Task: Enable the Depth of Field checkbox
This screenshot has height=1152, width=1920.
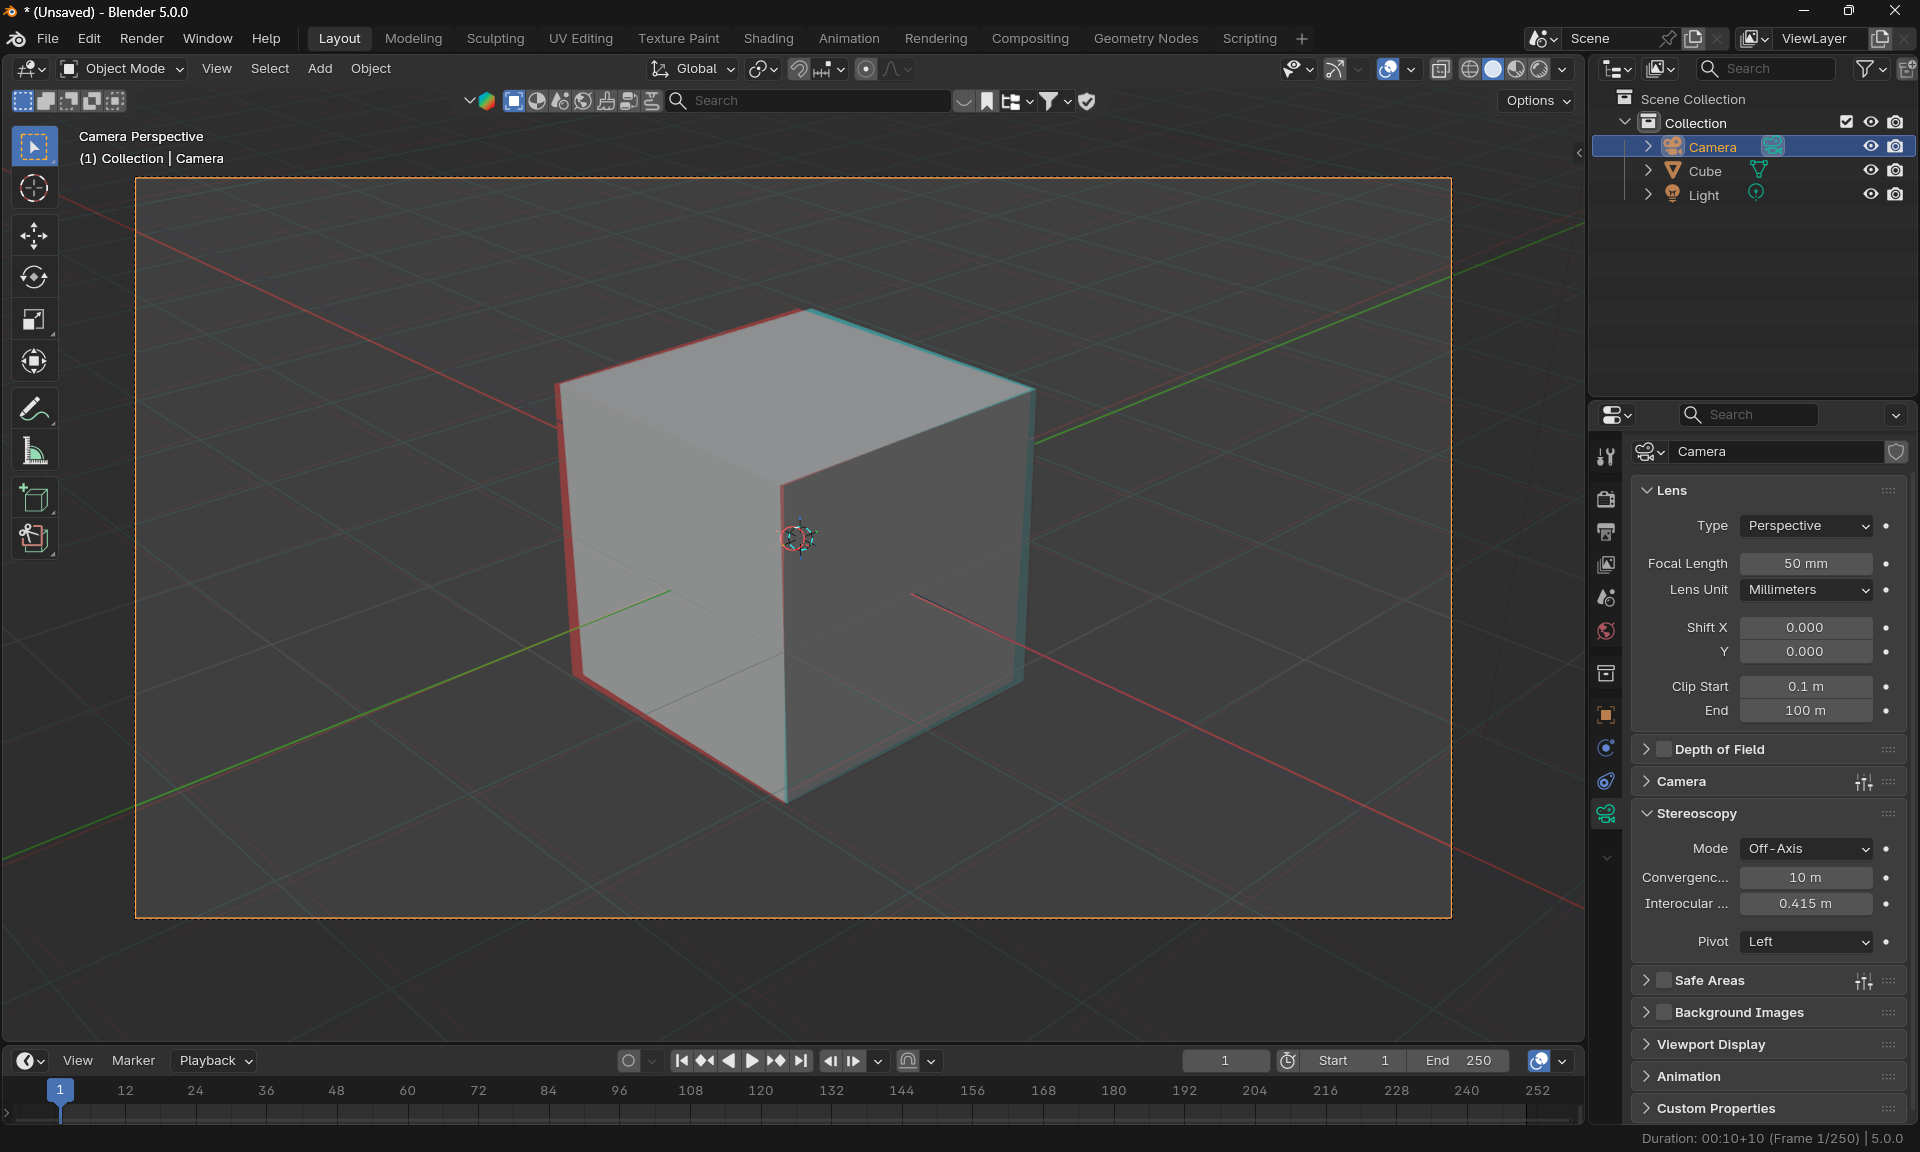Action: coord(1664,750)
